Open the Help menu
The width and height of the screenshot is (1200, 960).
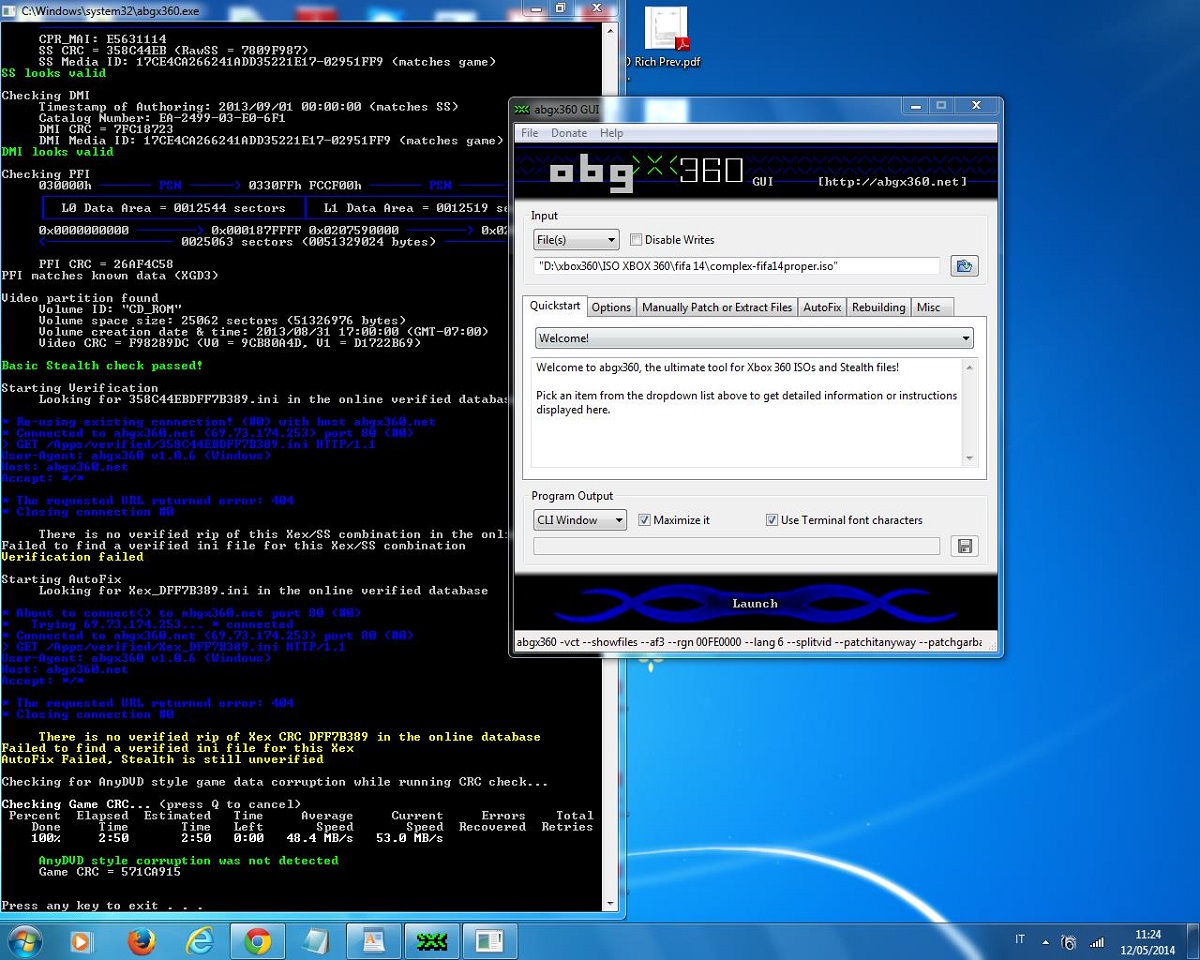coord(611,133)
